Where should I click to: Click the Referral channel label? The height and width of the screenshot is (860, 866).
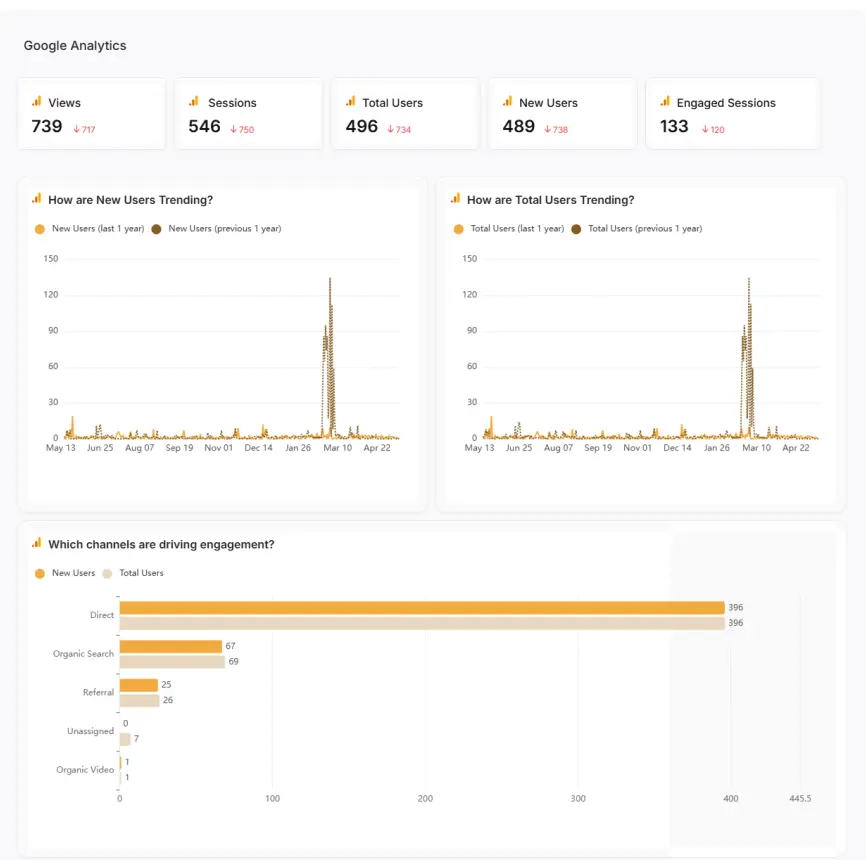click(x=98, y=692)
